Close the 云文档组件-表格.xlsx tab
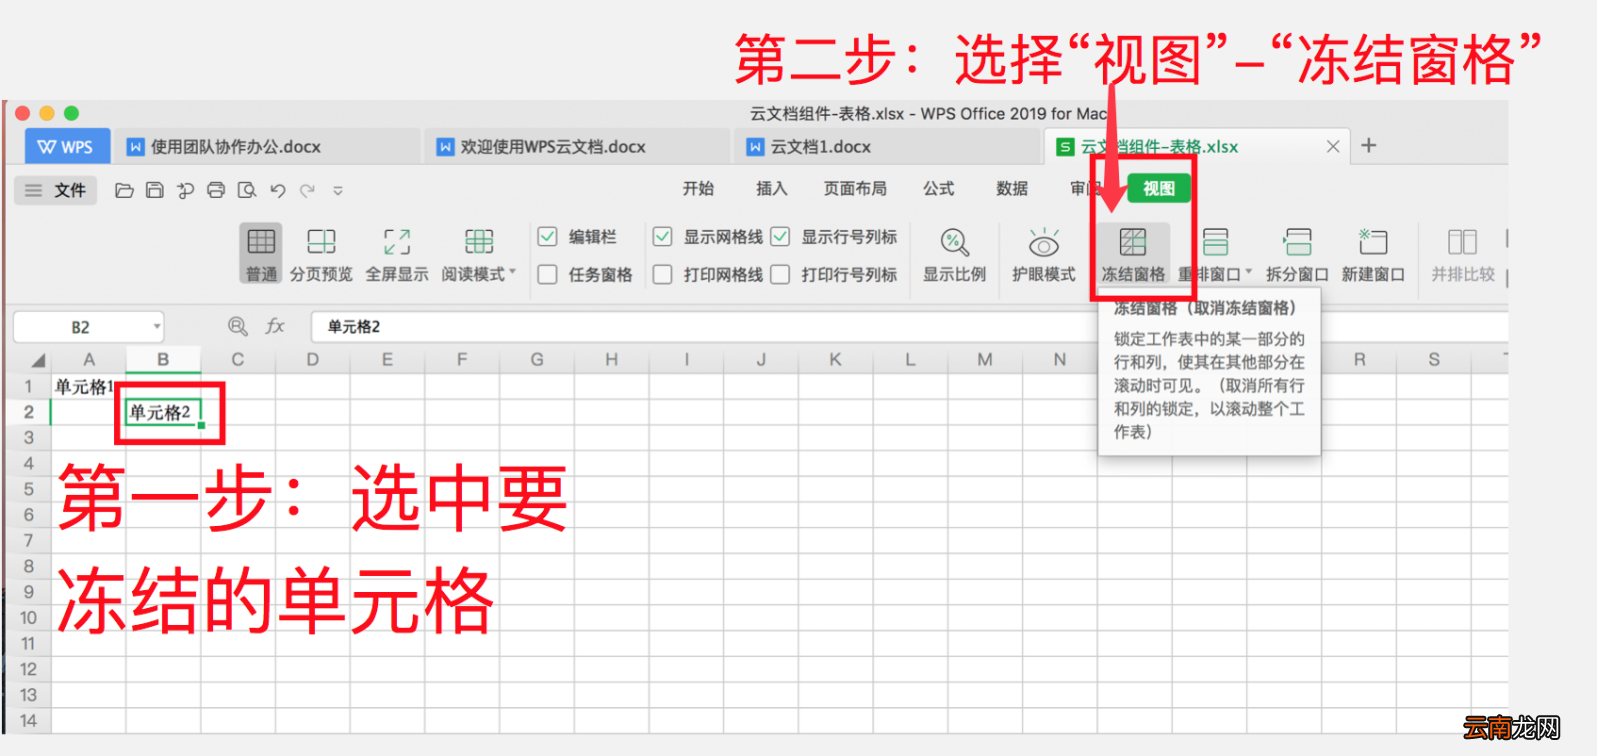This screenshot has height=756, width=1597. tap(1333, 146)
